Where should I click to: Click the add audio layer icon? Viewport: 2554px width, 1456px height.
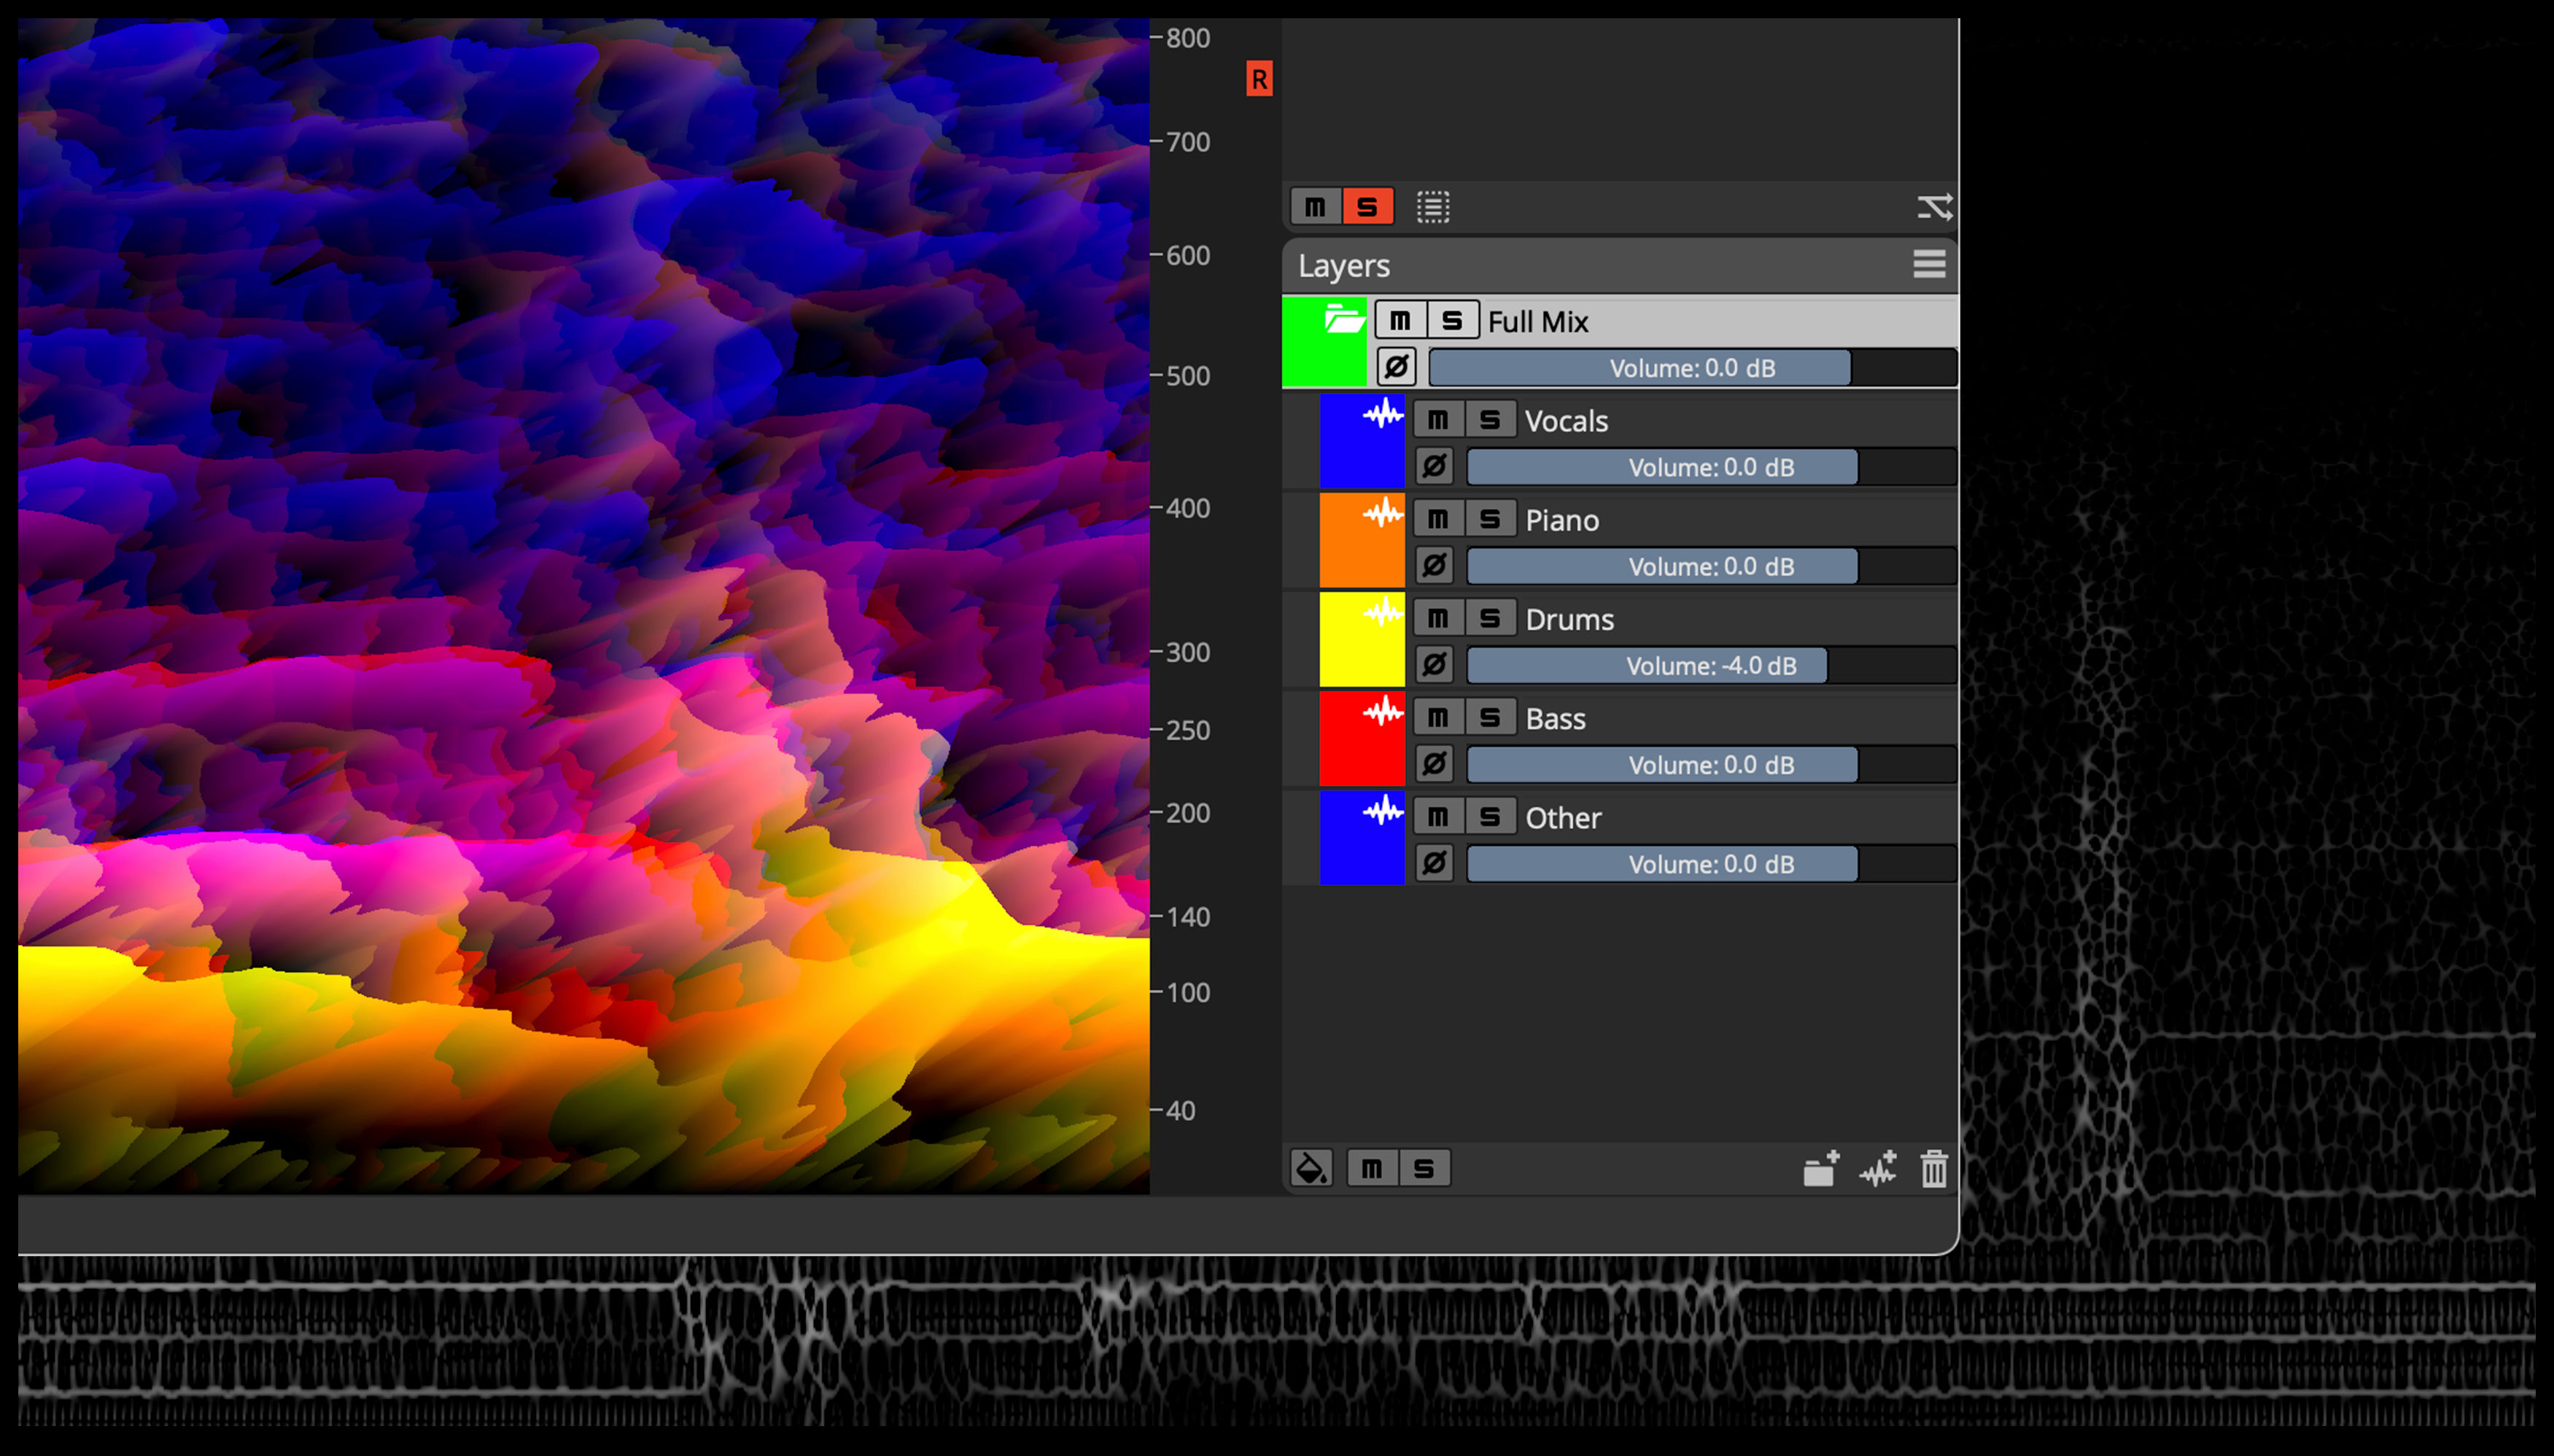coord(1878,1168)
